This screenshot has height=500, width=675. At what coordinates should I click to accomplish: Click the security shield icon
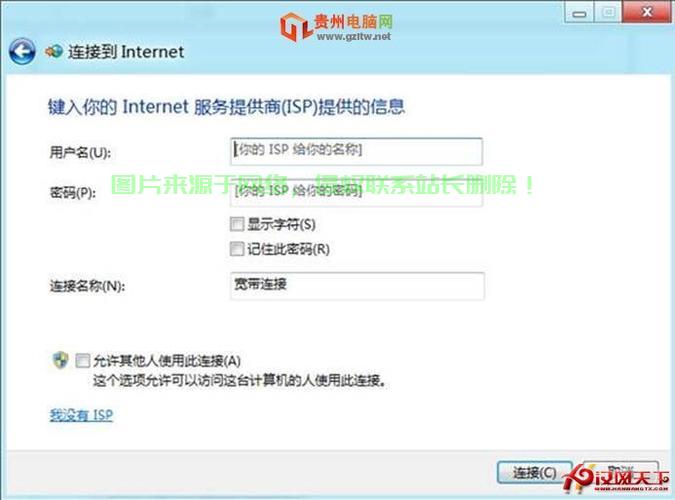pos(61,360)
